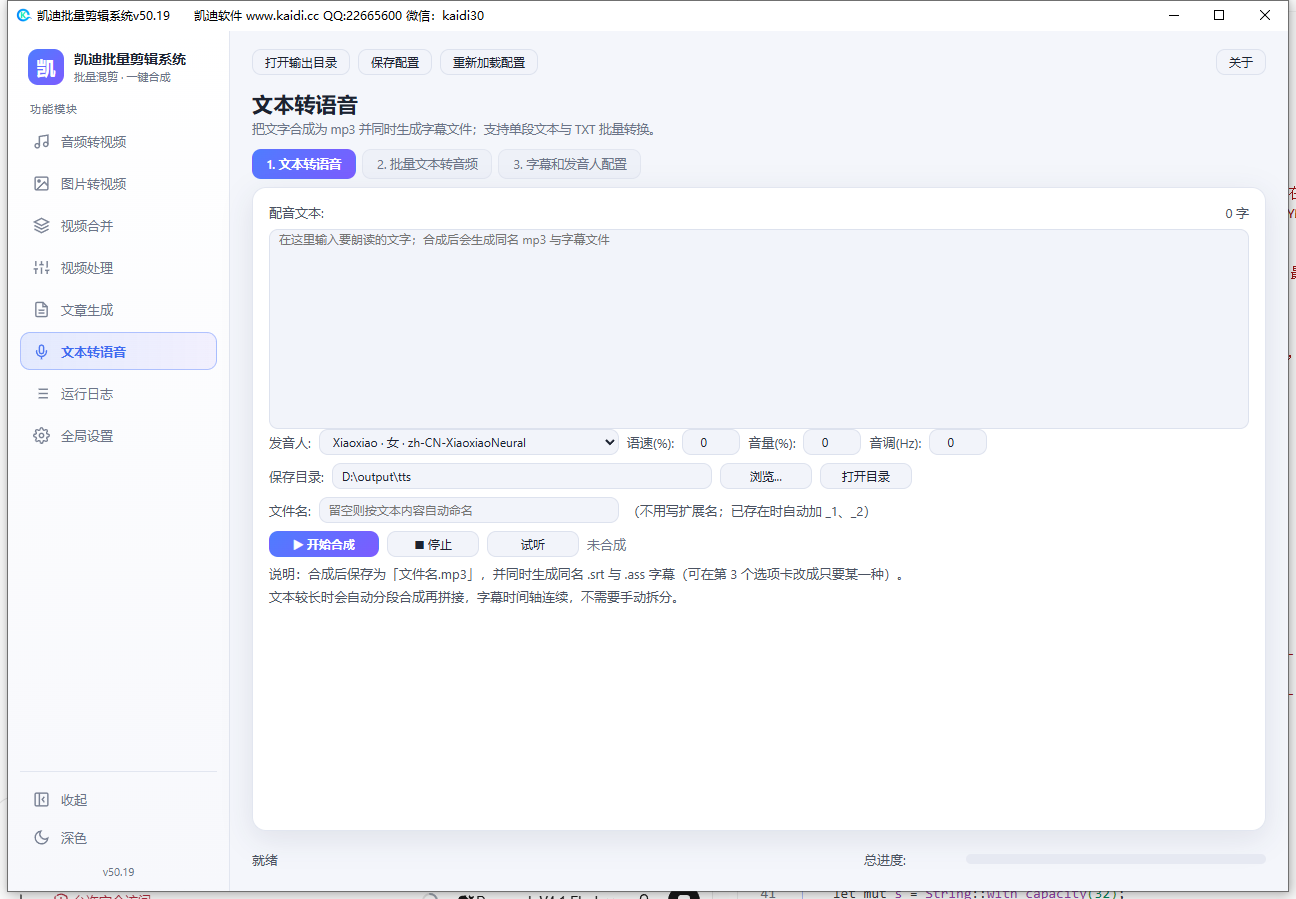Click the v50.19 version label in sidebar
The width and height of the screenshot is (1296, 899).
(x=118, y=872)
